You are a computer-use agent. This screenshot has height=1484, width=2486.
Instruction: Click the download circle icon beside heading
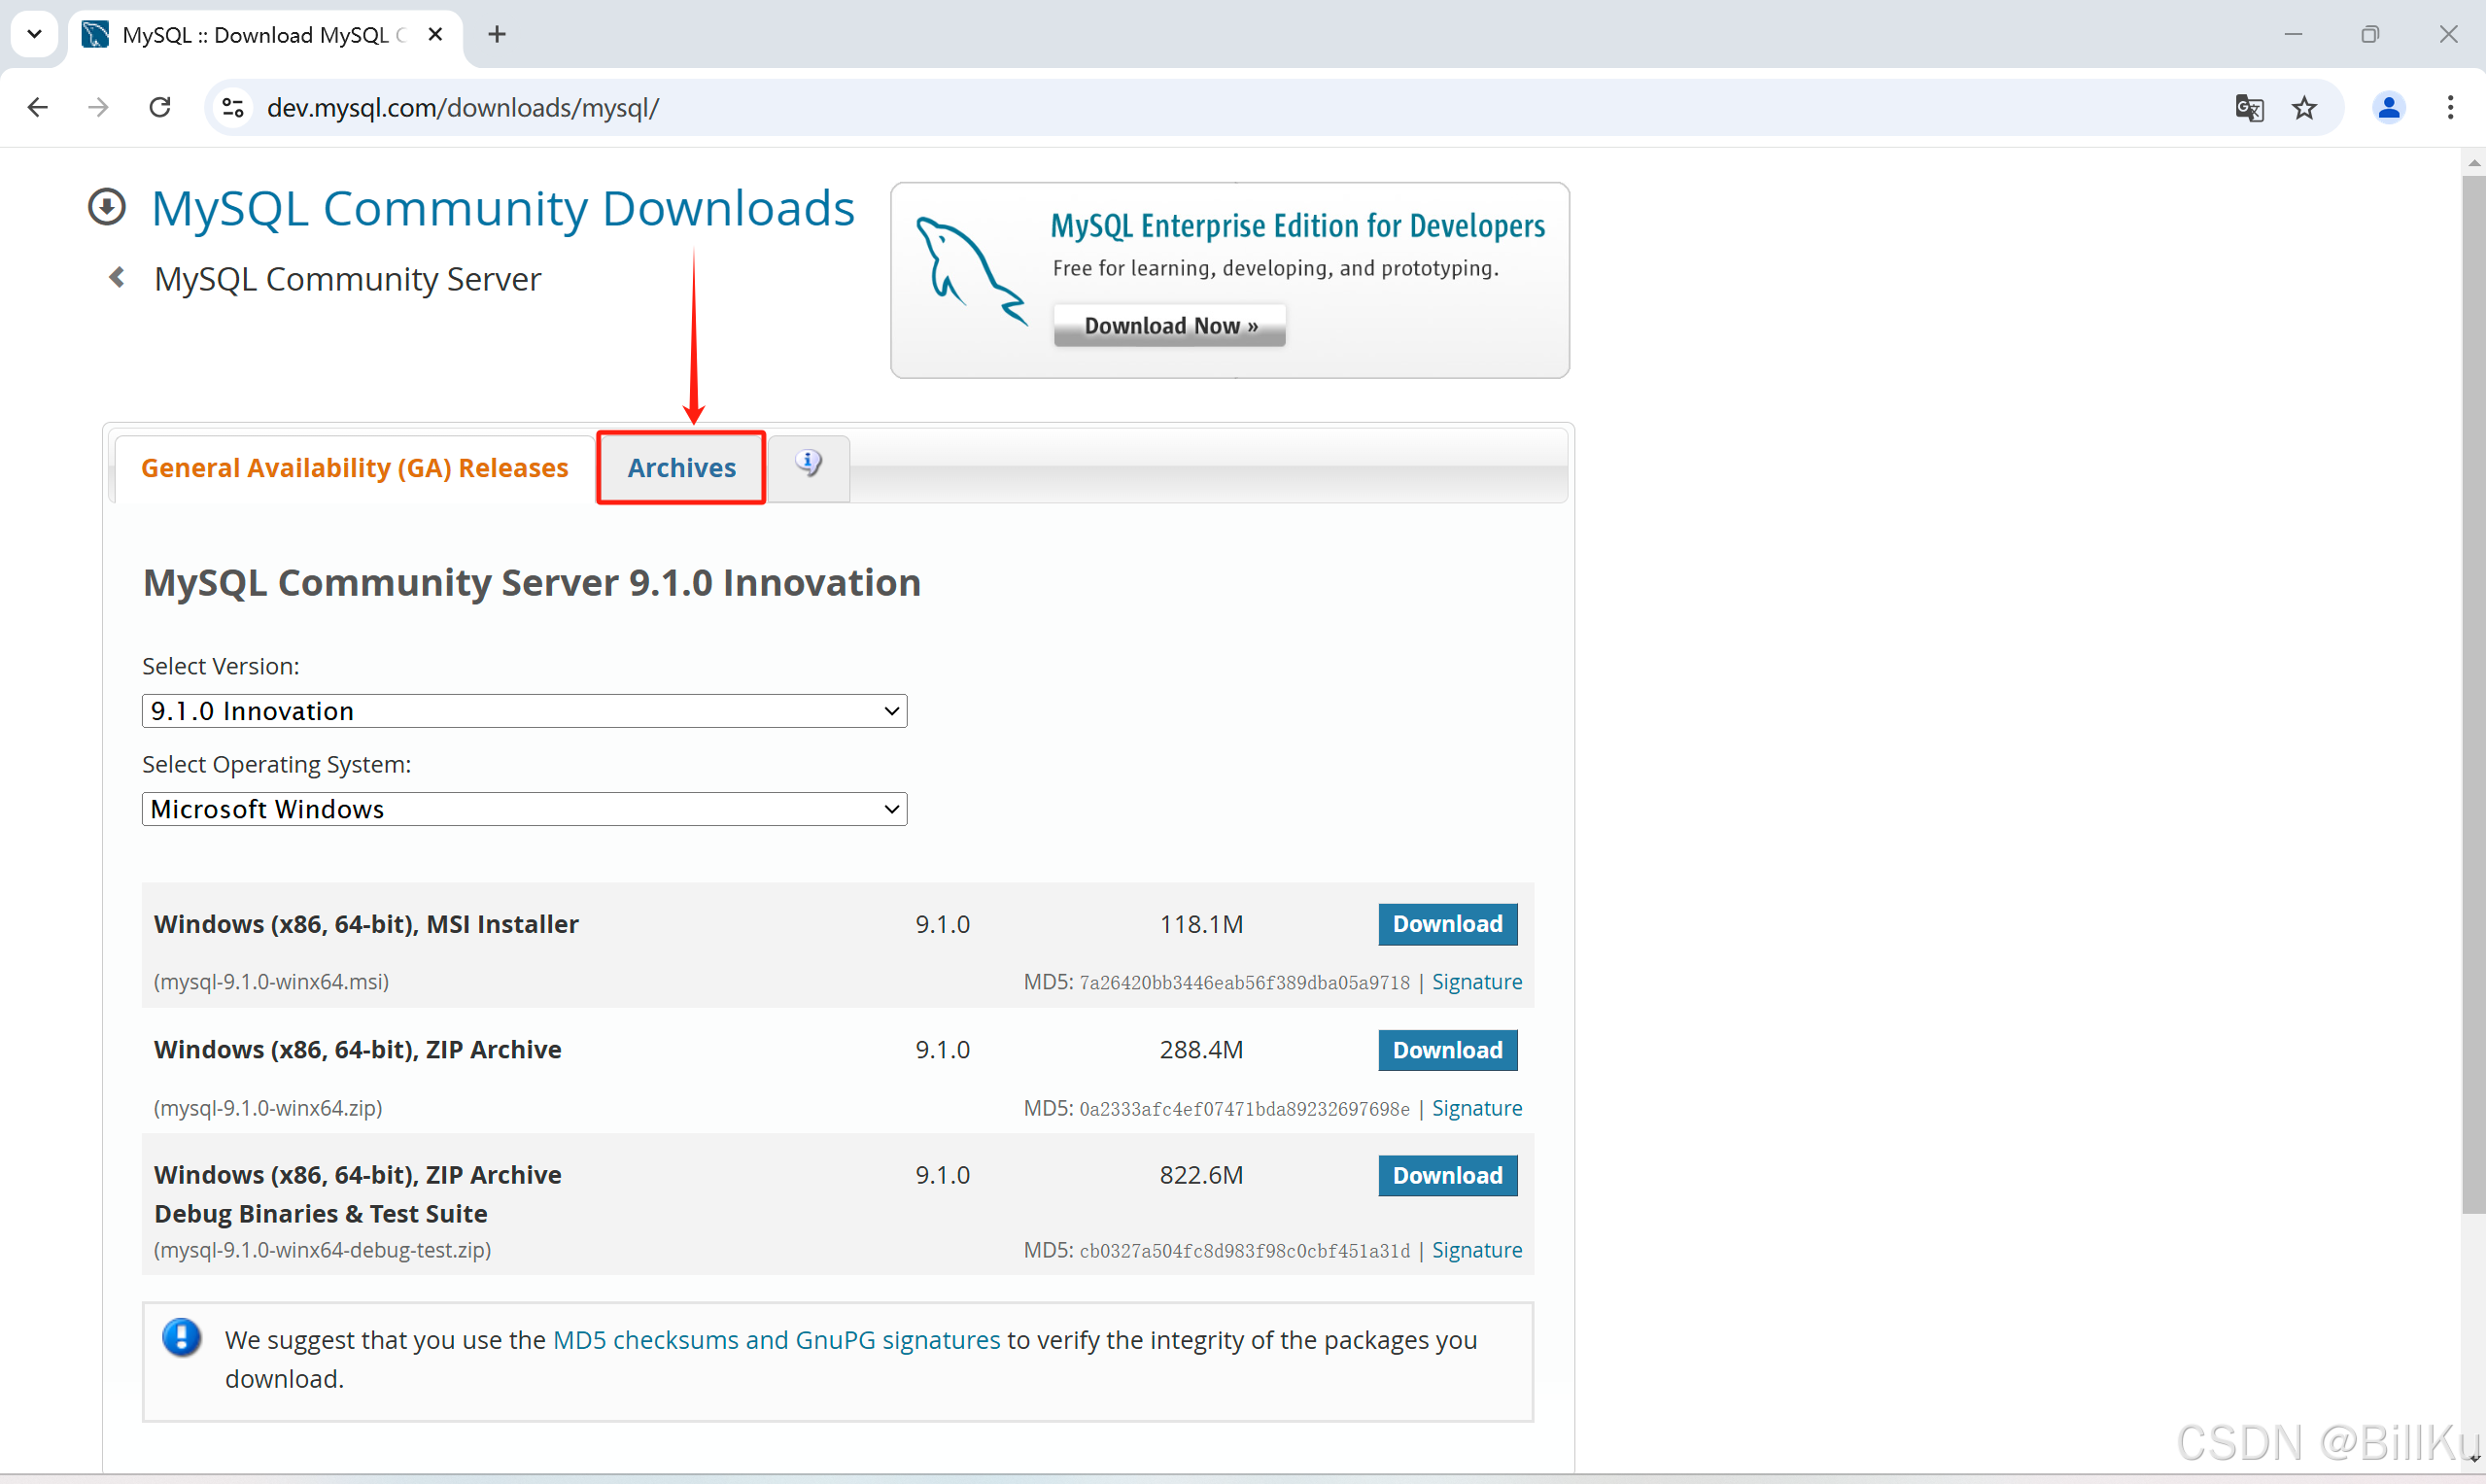pyautogui.click(x=107, y=207)
